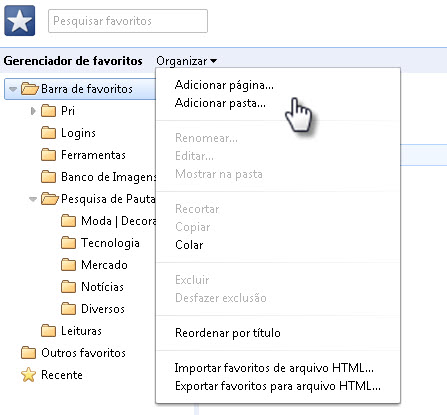447x415 pixels.
Task: Select Colar in the Organizar menu
Action: 189,245
